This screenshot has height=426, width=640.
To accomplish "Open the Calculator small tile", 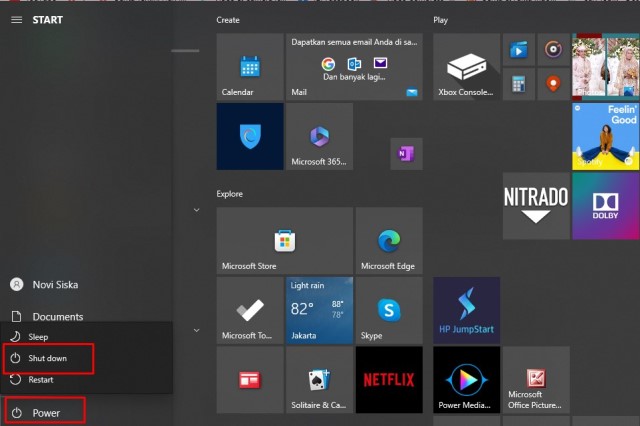I will point(519,84).
